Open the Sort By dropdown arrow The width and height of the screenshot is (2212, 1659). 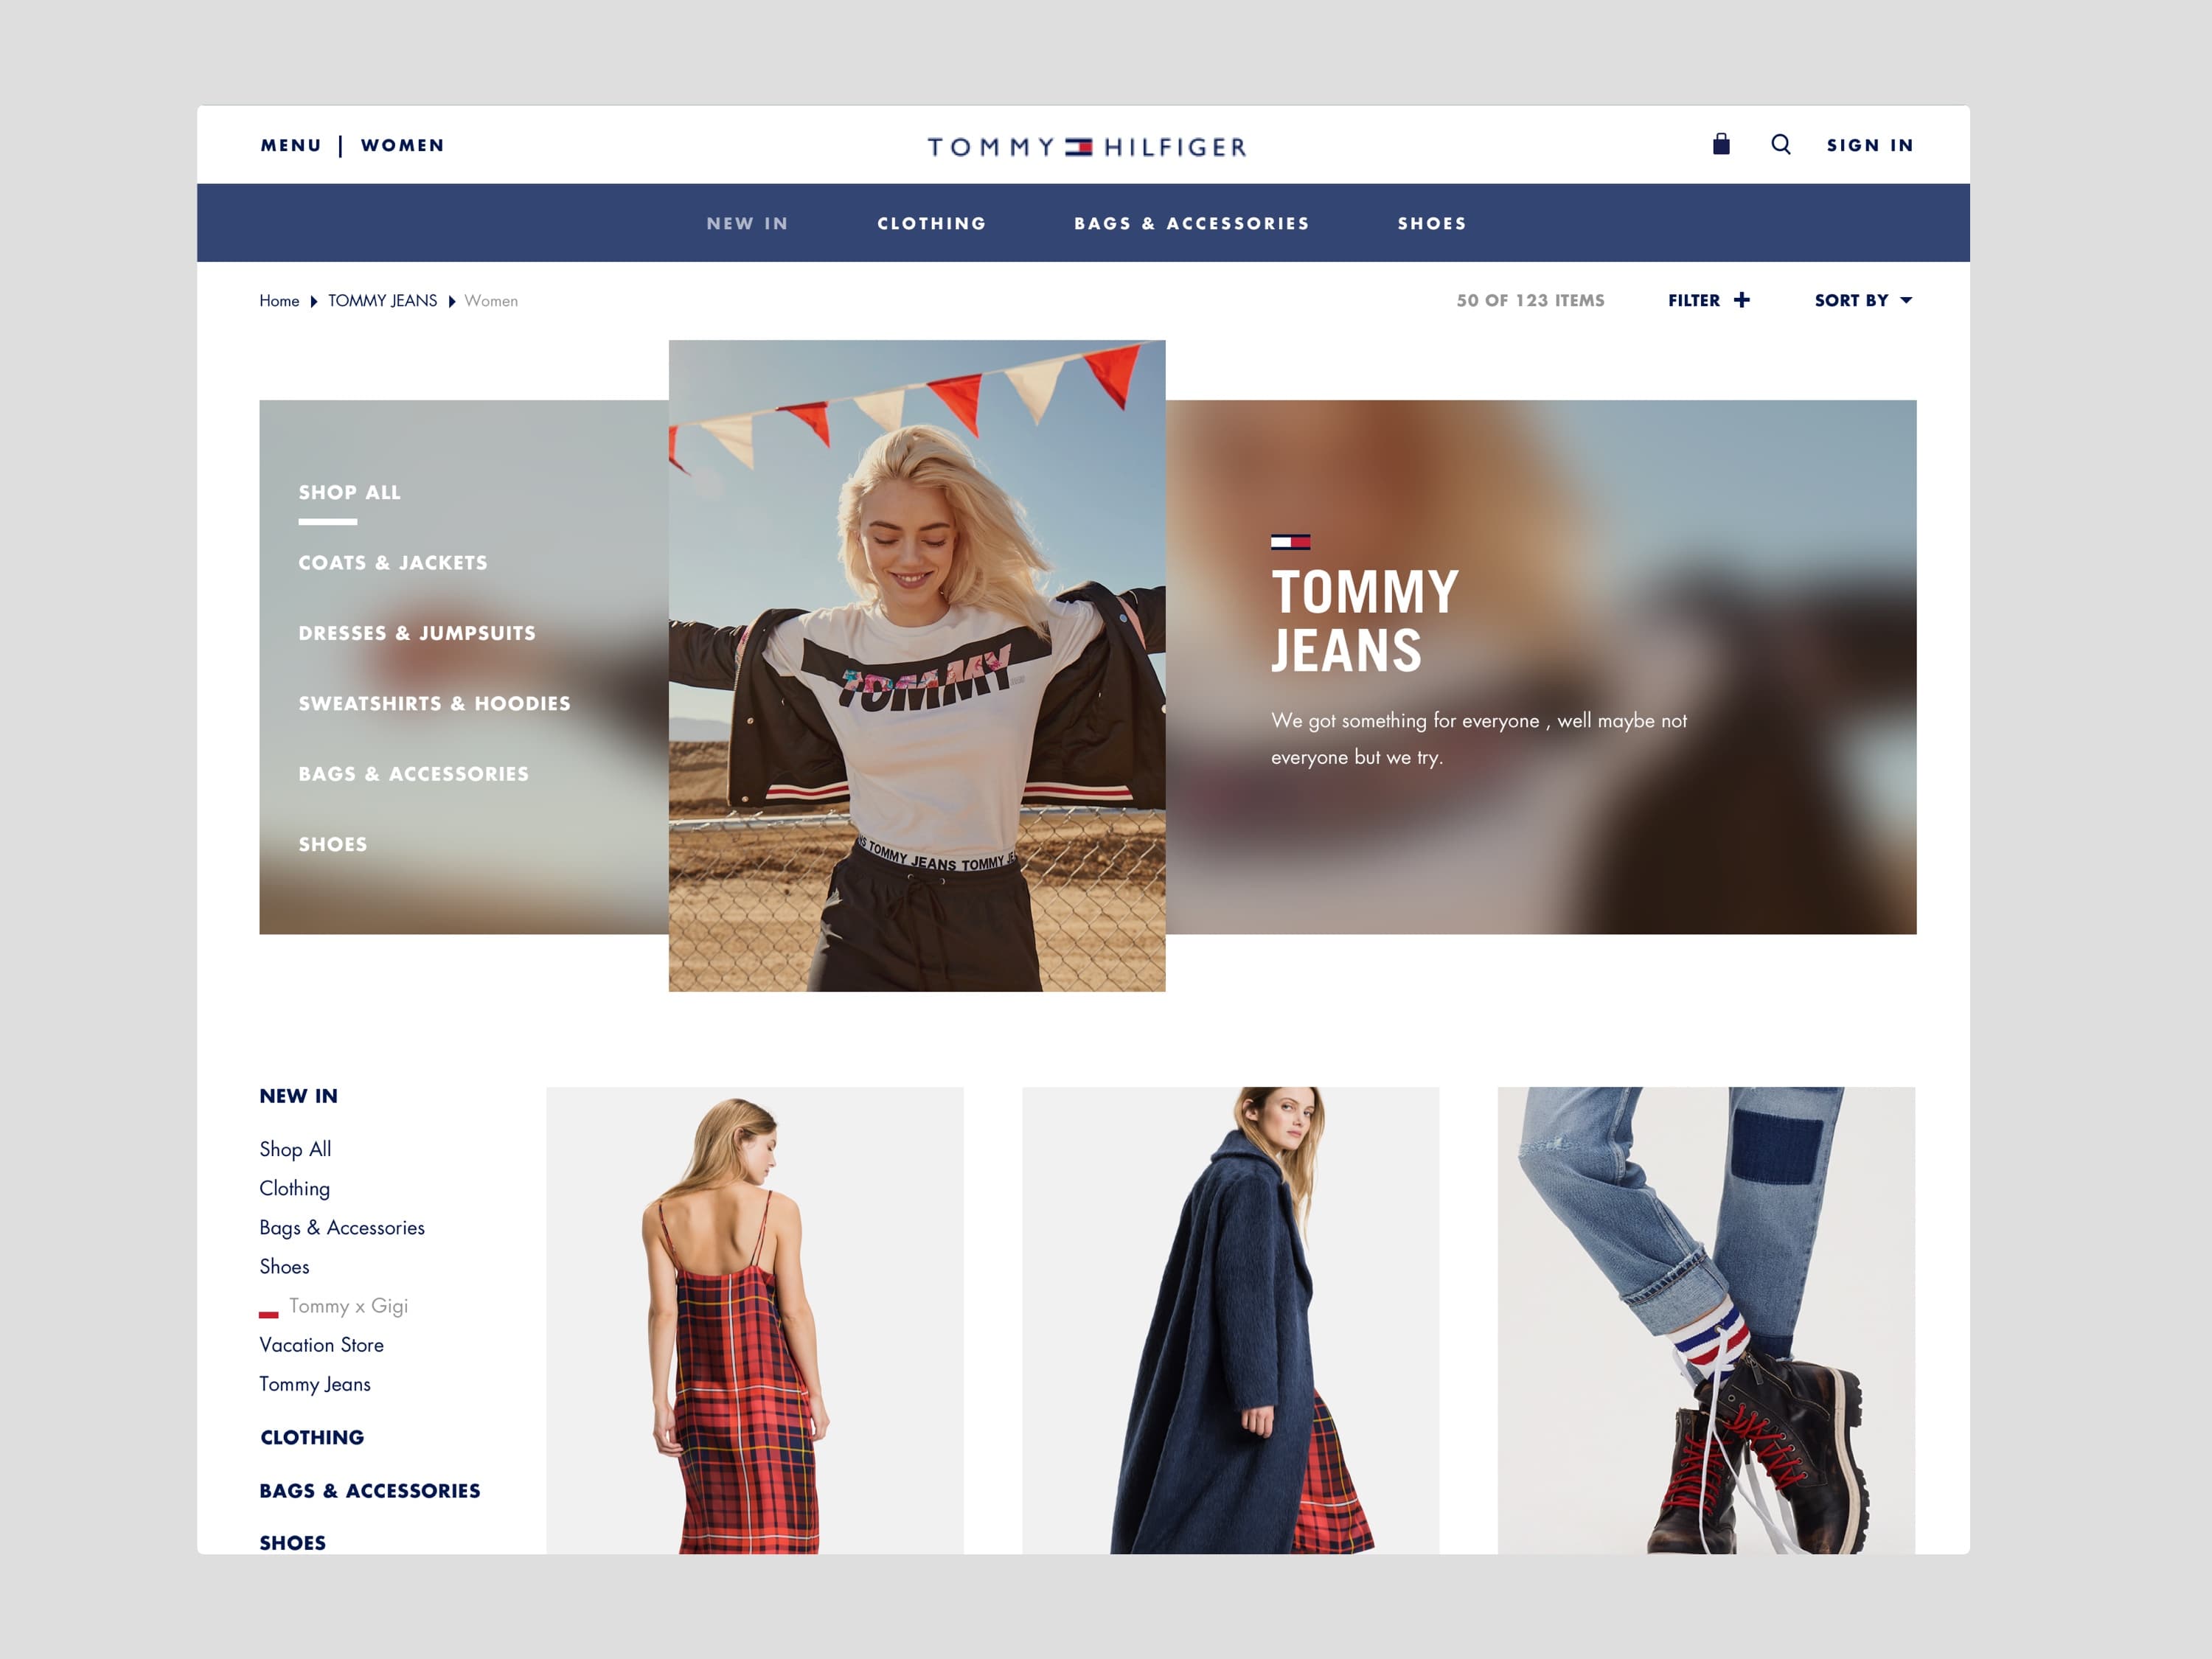point(1906,300)
